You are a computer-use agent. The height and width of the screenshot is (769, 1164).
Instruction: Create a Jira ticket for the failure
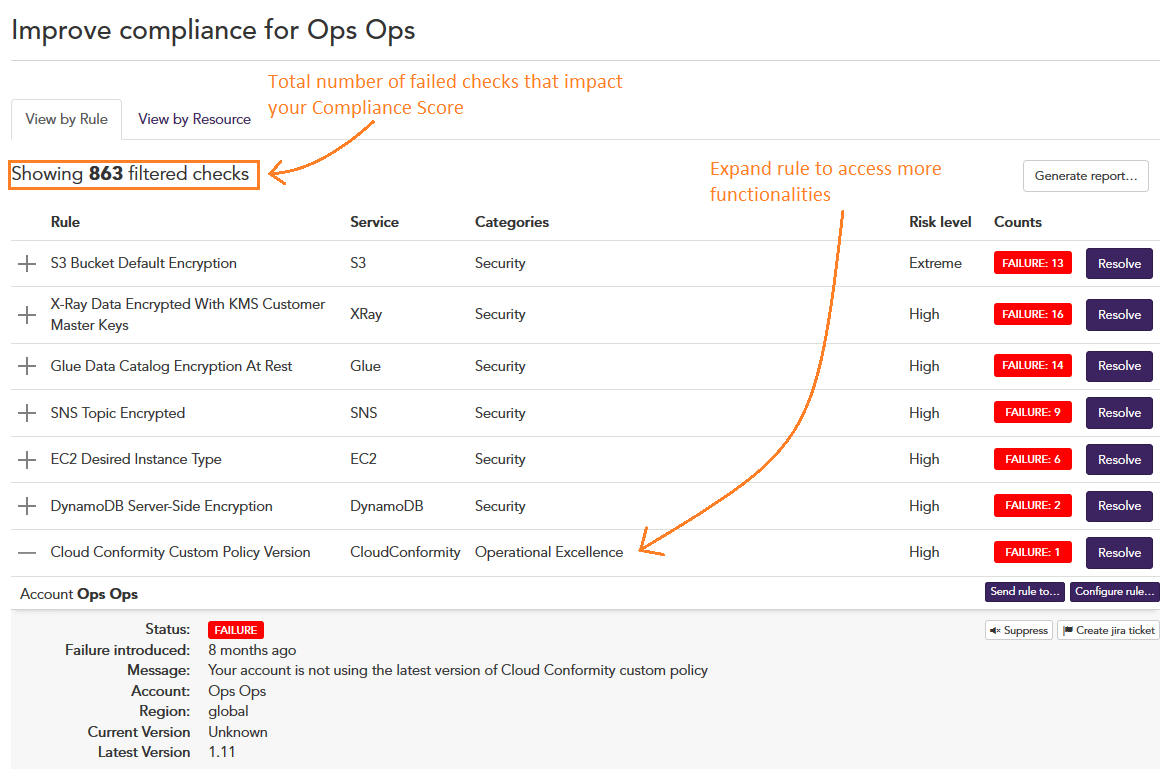tap(1108, 630)
